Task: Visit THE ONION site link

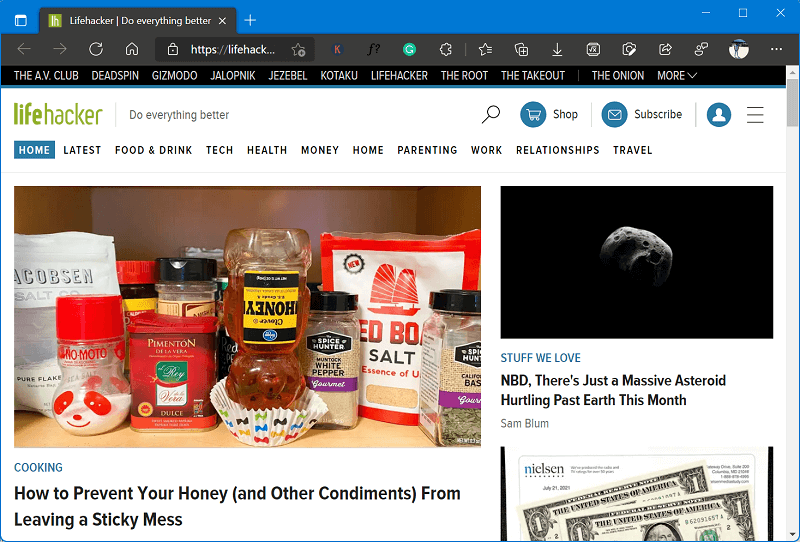Action: click(617, 76)
